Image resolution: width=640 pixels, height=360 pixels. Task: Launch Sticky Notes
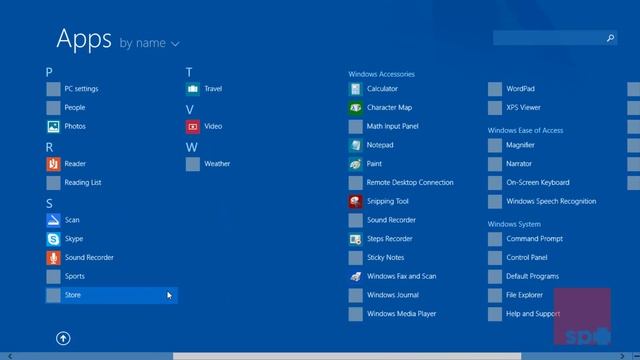(x=376, y=258)
